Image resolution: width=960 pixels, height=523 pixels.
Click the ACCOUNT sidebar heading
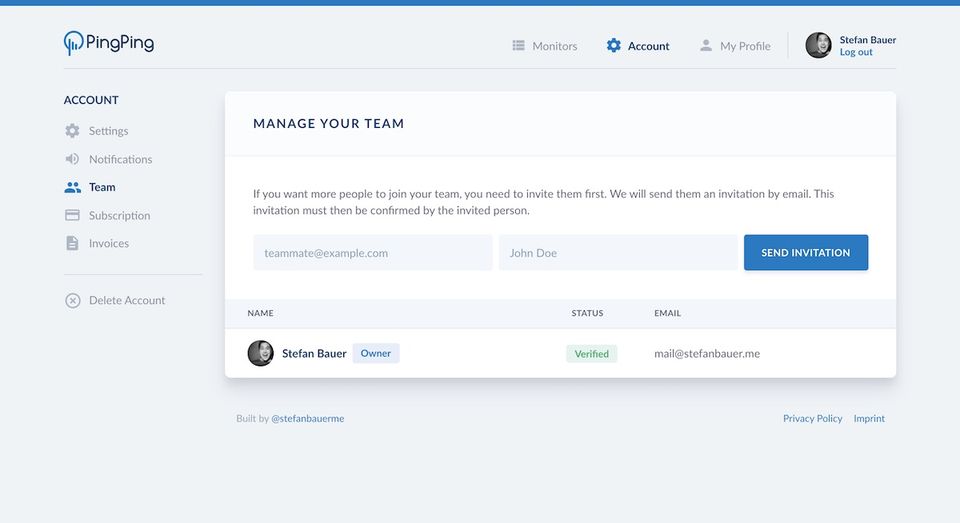(91, 100)
